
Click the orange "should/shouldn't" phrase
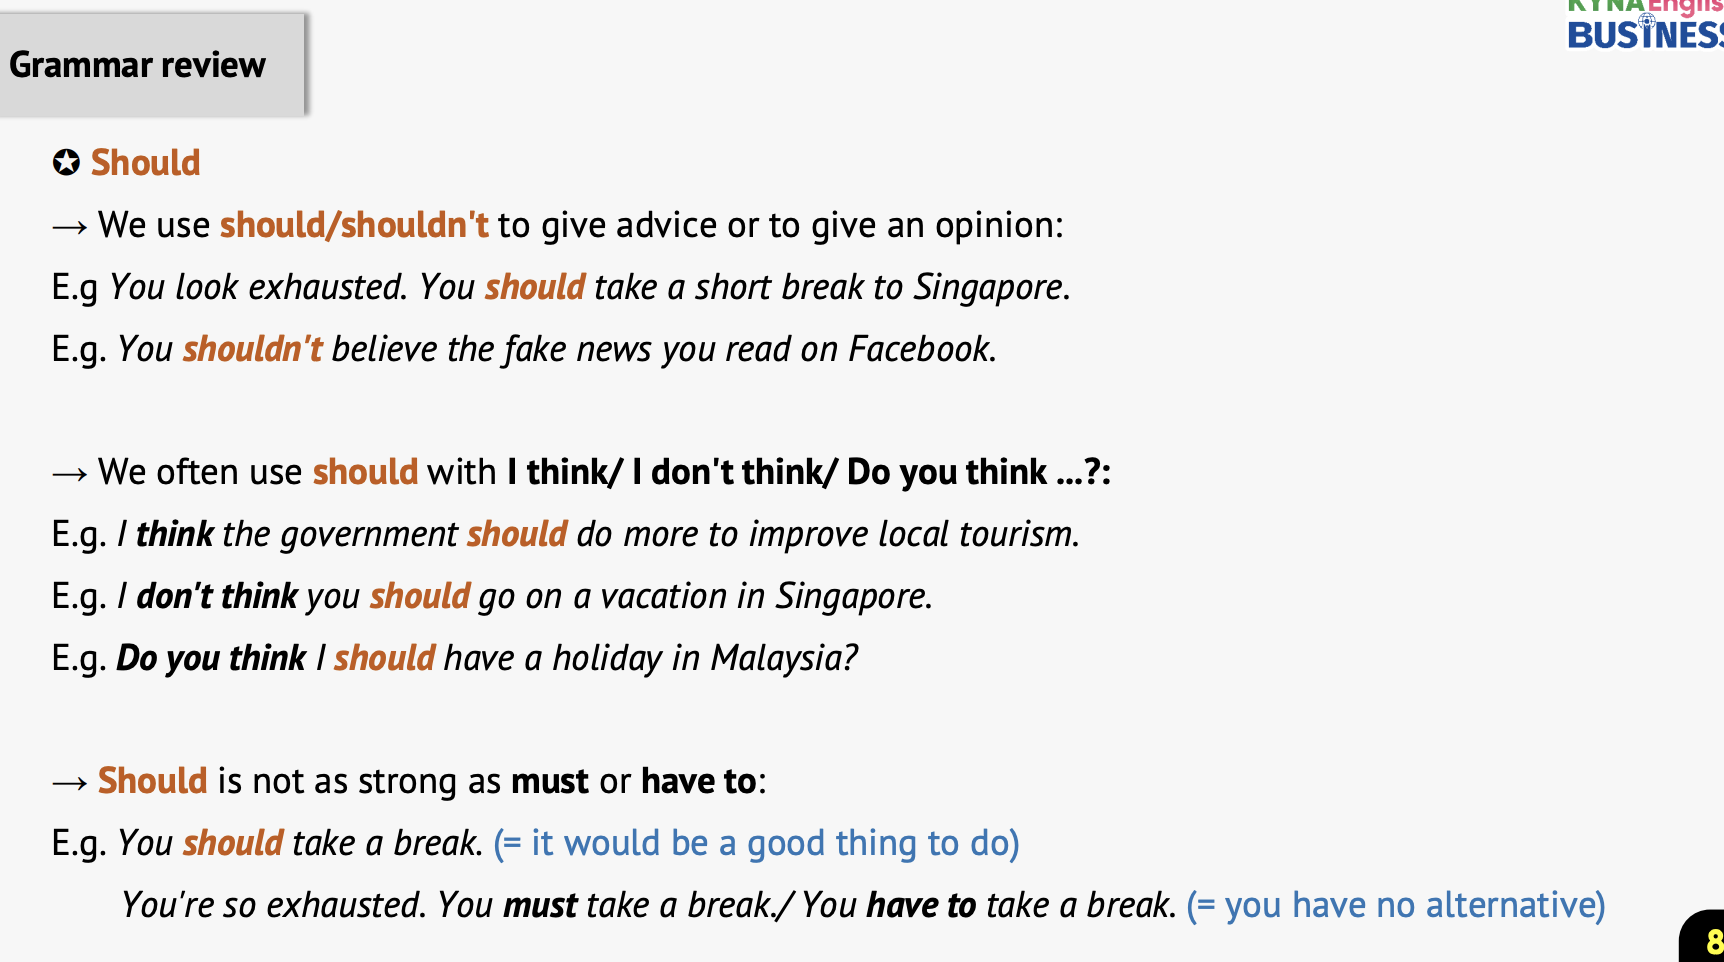point(354,225)
